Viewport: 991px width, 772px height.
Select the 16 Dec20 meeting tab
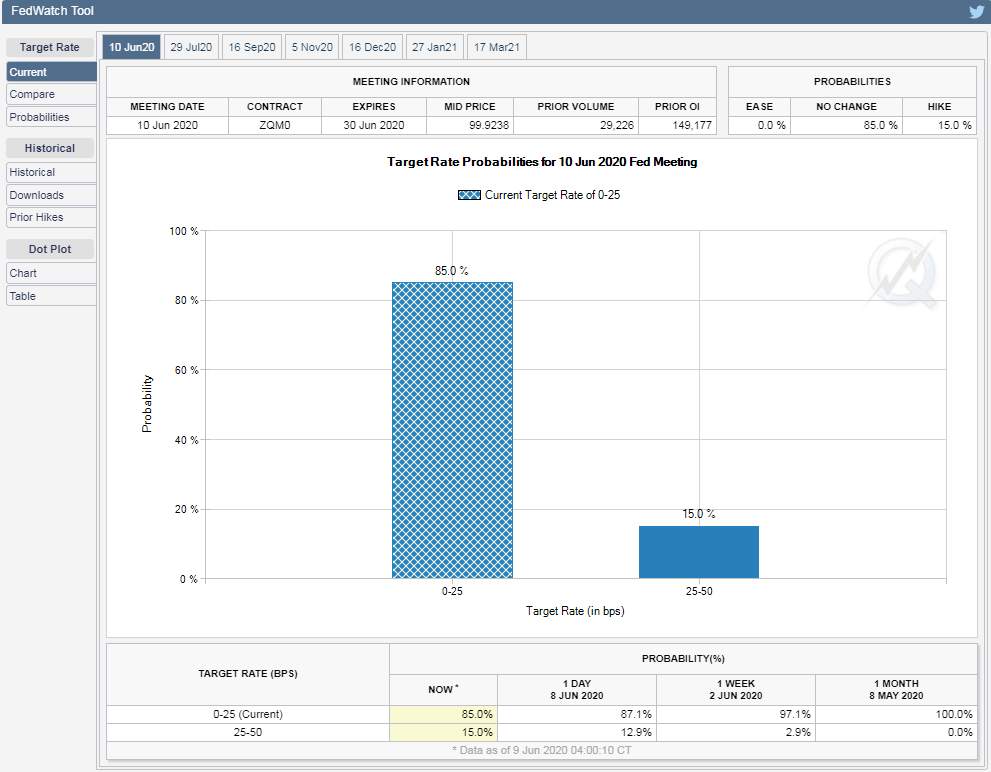coord(372,47)
